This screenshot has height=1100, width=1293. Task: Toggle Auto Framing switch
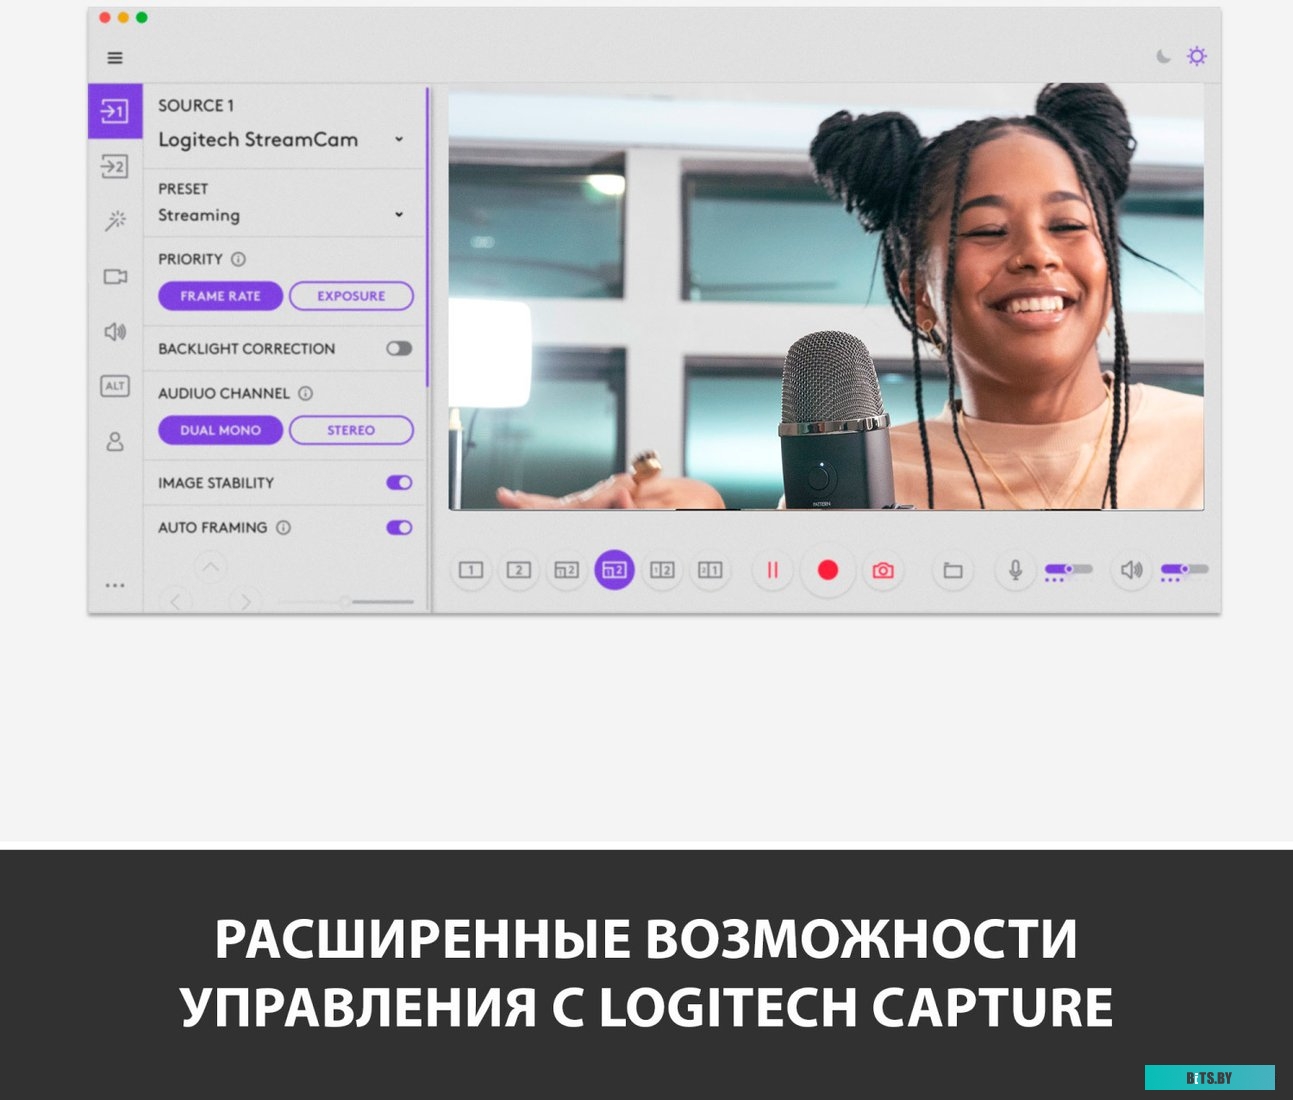pyautogui.click(x=399, y=527)
